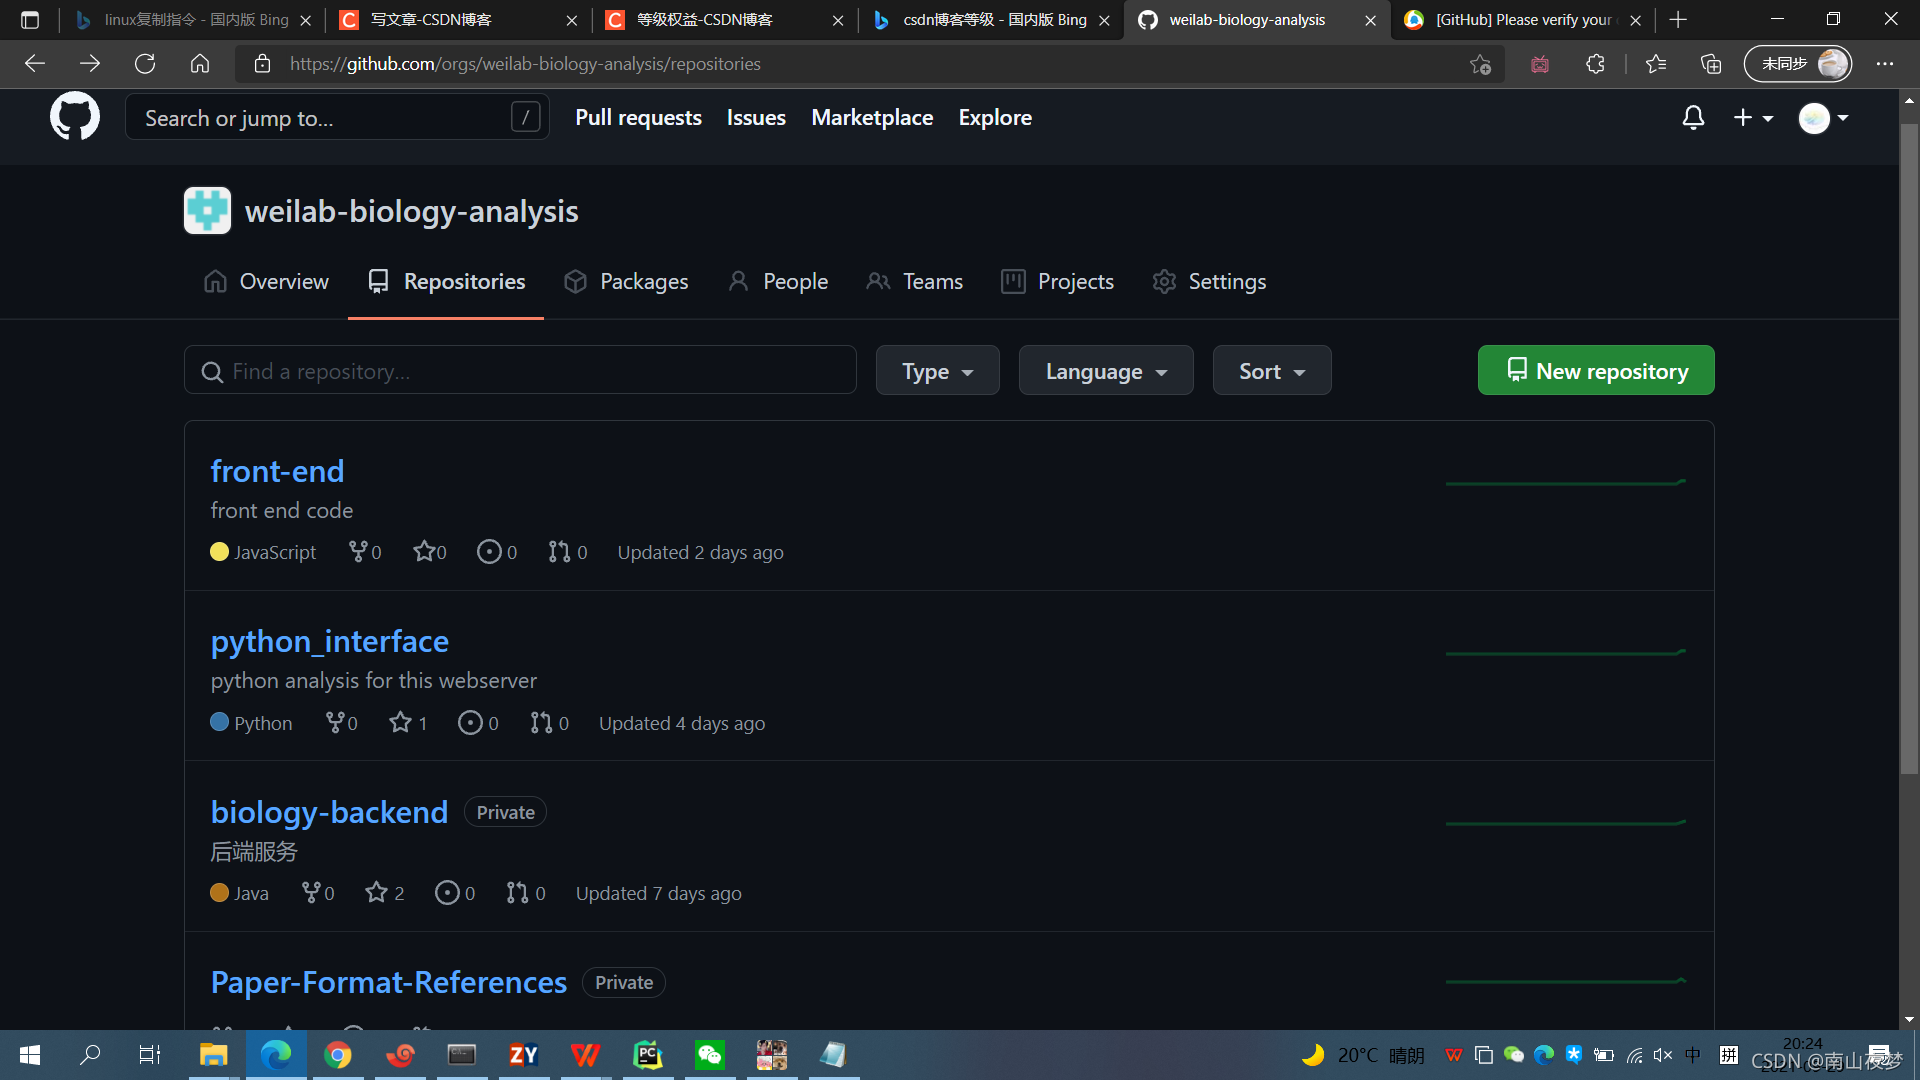Open the Projects tab
Viewport: 1920px width, 1080px height.
tap(1058, 282)
